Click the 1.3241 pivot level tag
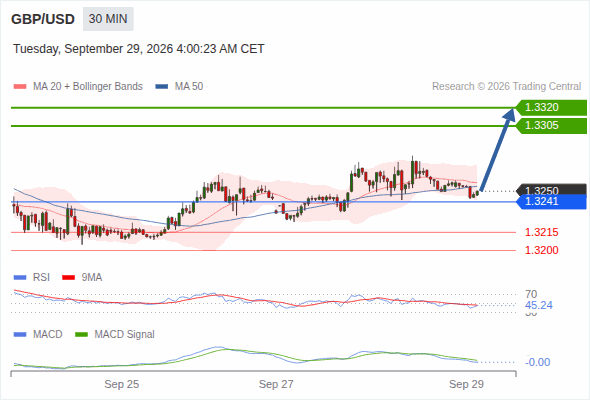 551,202
